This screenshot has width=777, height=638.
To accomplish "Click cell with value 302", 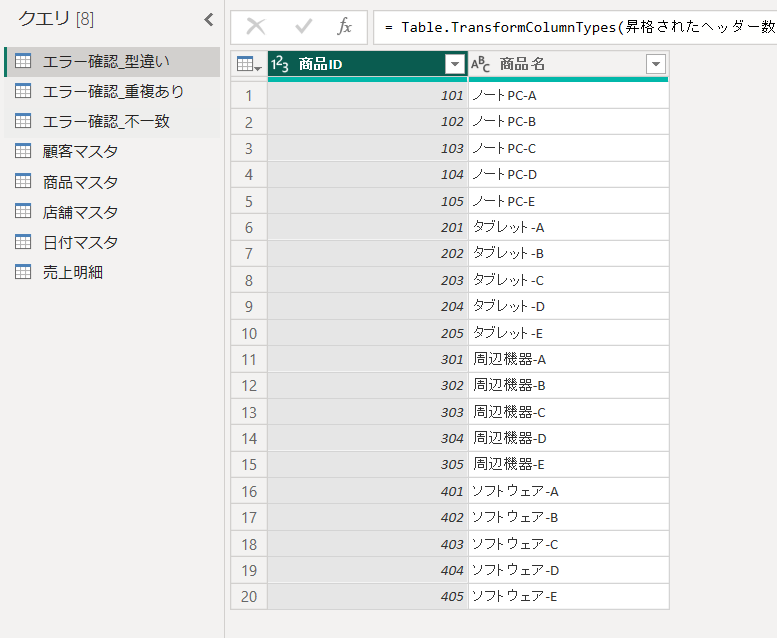I will pyautogui.click(x=368, y=385).
